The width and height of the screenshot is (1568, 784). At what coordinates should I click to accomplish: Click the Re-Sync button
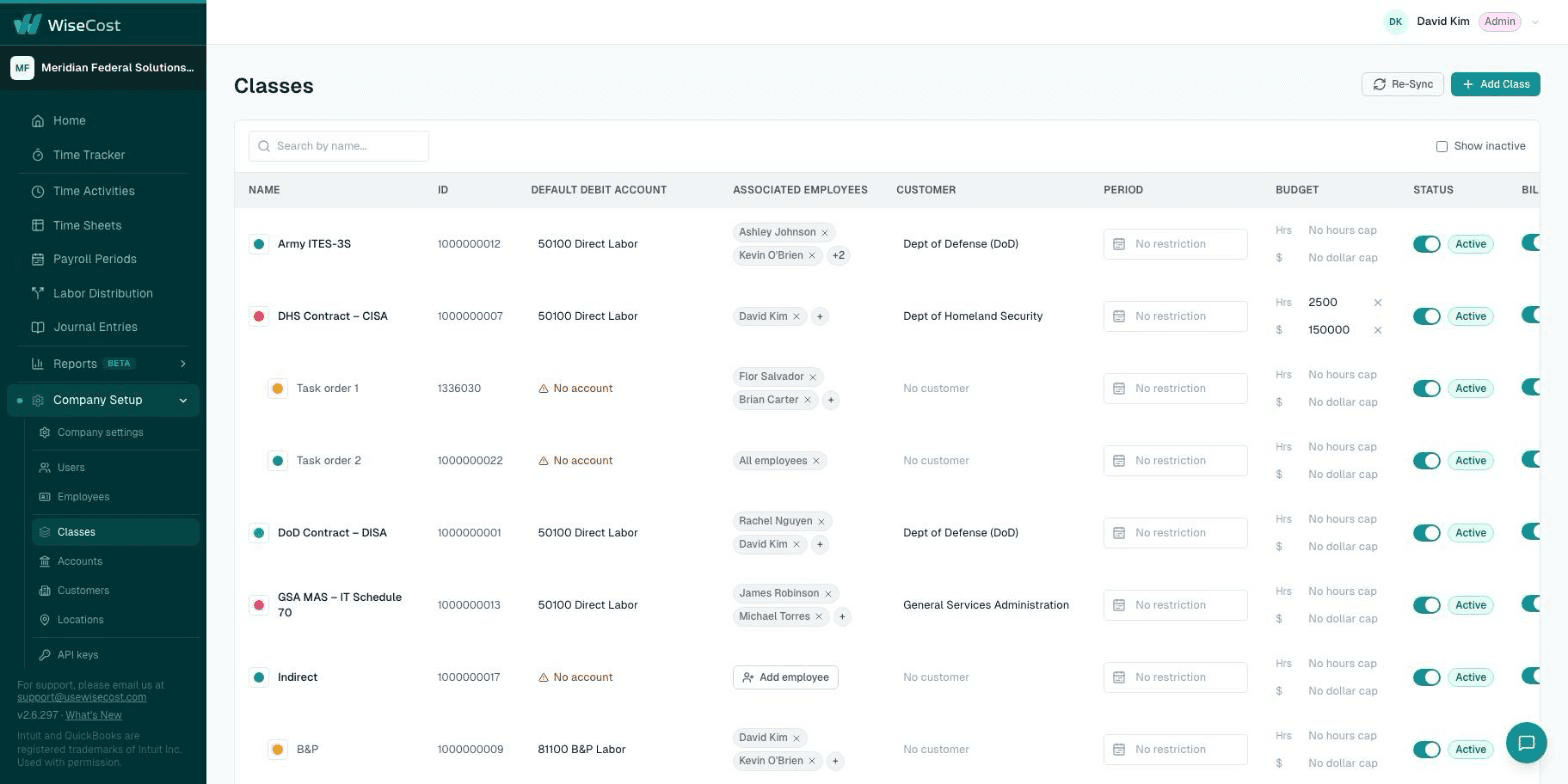[x=1402, y=84]
